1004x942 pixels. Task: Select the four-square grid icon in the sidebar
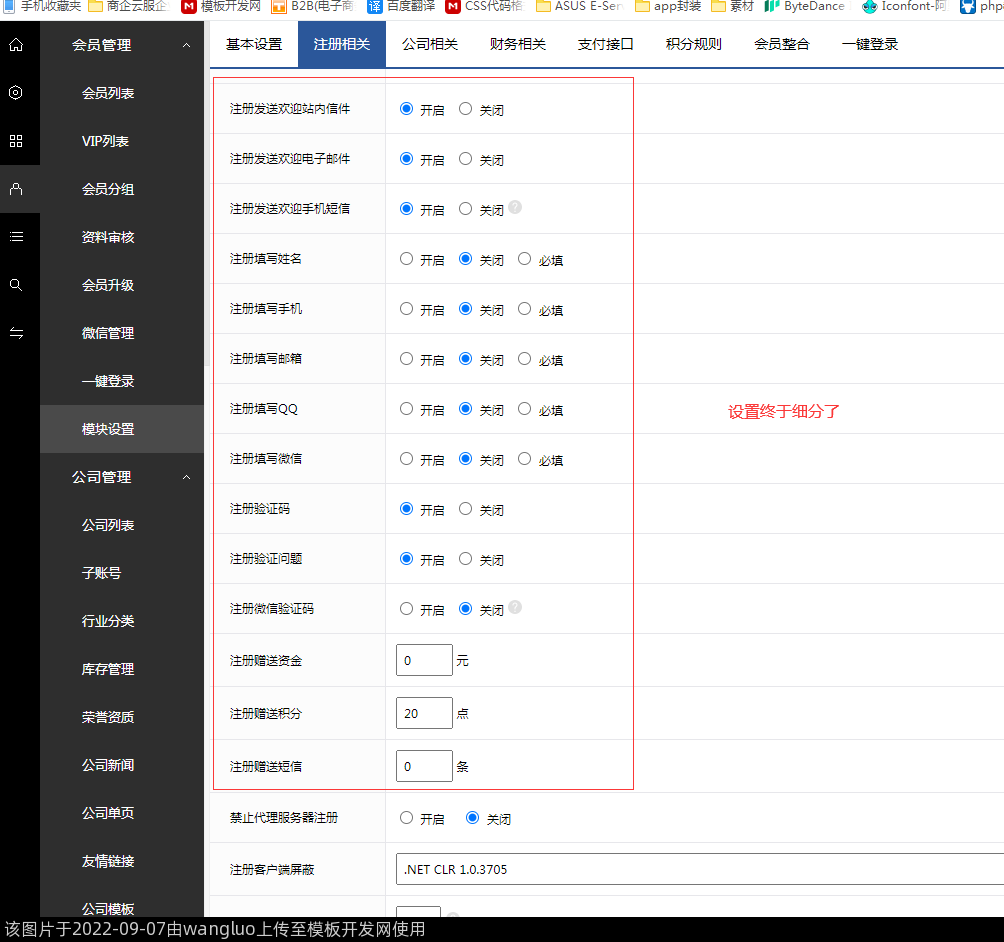[x=16, y=141]
